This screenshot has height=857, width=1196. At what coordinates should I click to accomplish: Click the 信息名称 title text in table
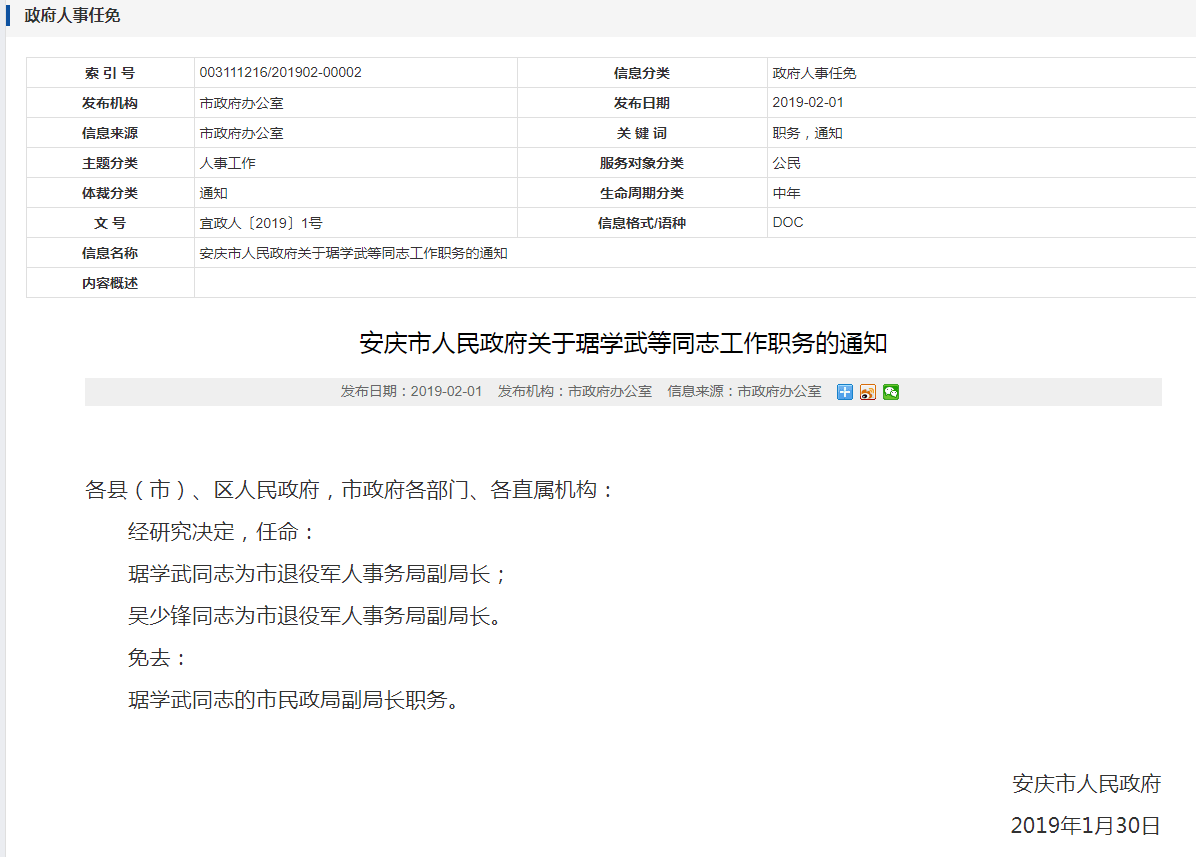354,253
